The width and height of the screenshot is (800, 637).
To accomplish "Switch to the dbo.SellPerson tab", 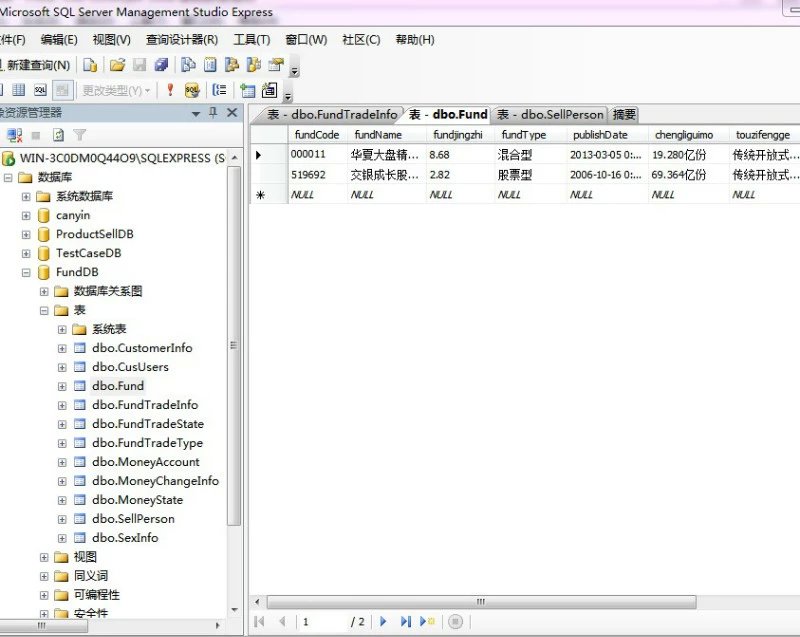I will [550, 114].
